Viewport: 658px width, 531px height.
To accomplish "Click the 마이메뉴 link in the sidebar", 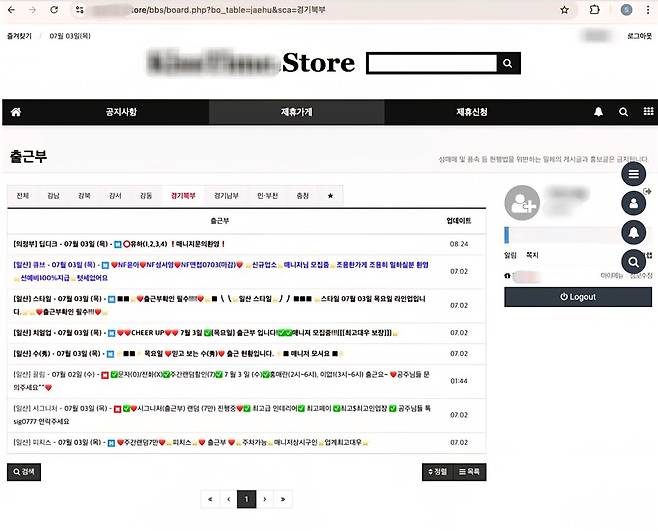I will click(x=612, y=275).
